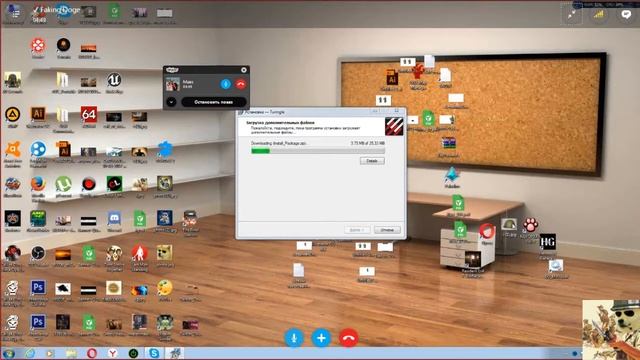Expand options chevron in Skype mini window
The height and width of the screenshot is (360, 640).
tap(171, 102)
